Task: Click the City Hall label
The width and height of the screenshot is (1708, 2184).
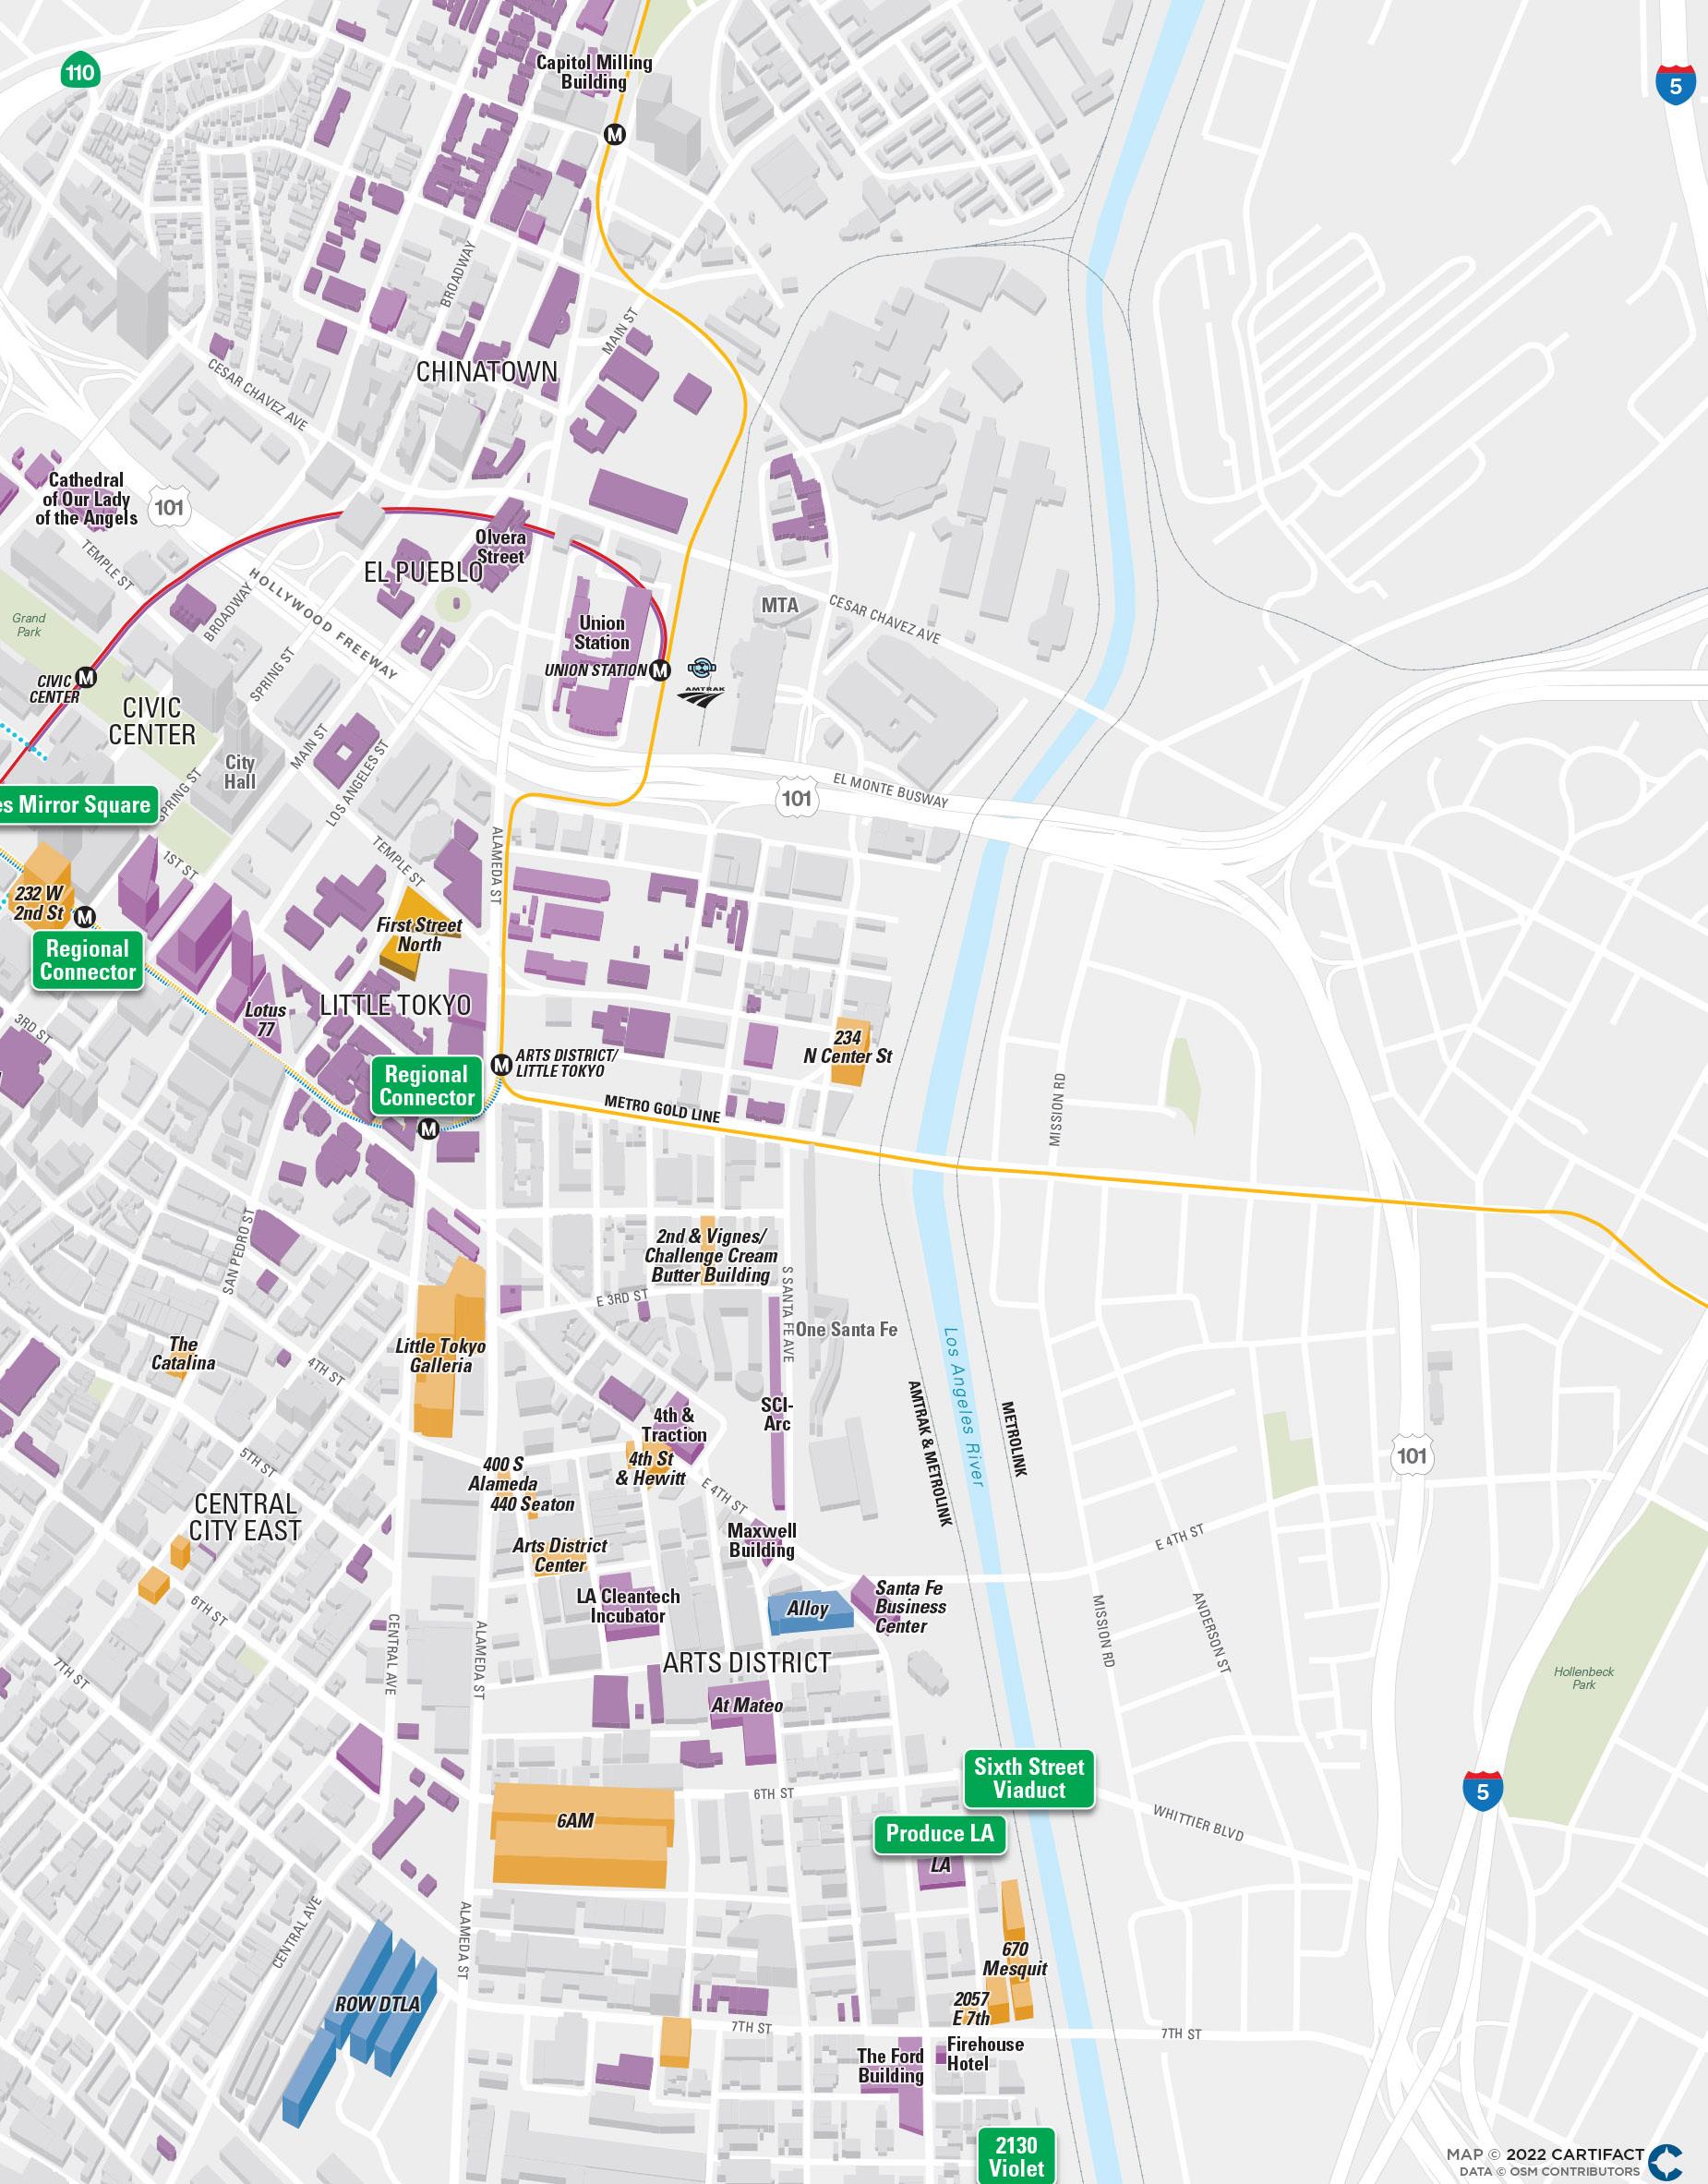Action: point(240,772)
